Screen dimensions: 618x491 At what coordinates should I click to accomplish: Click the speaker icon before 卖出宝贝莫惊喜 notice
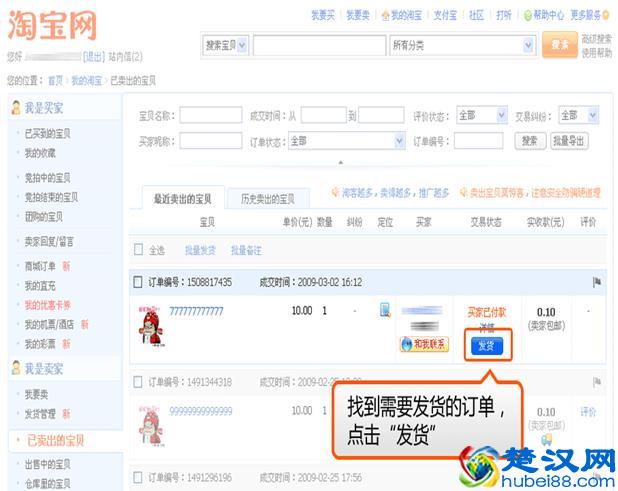463,192
